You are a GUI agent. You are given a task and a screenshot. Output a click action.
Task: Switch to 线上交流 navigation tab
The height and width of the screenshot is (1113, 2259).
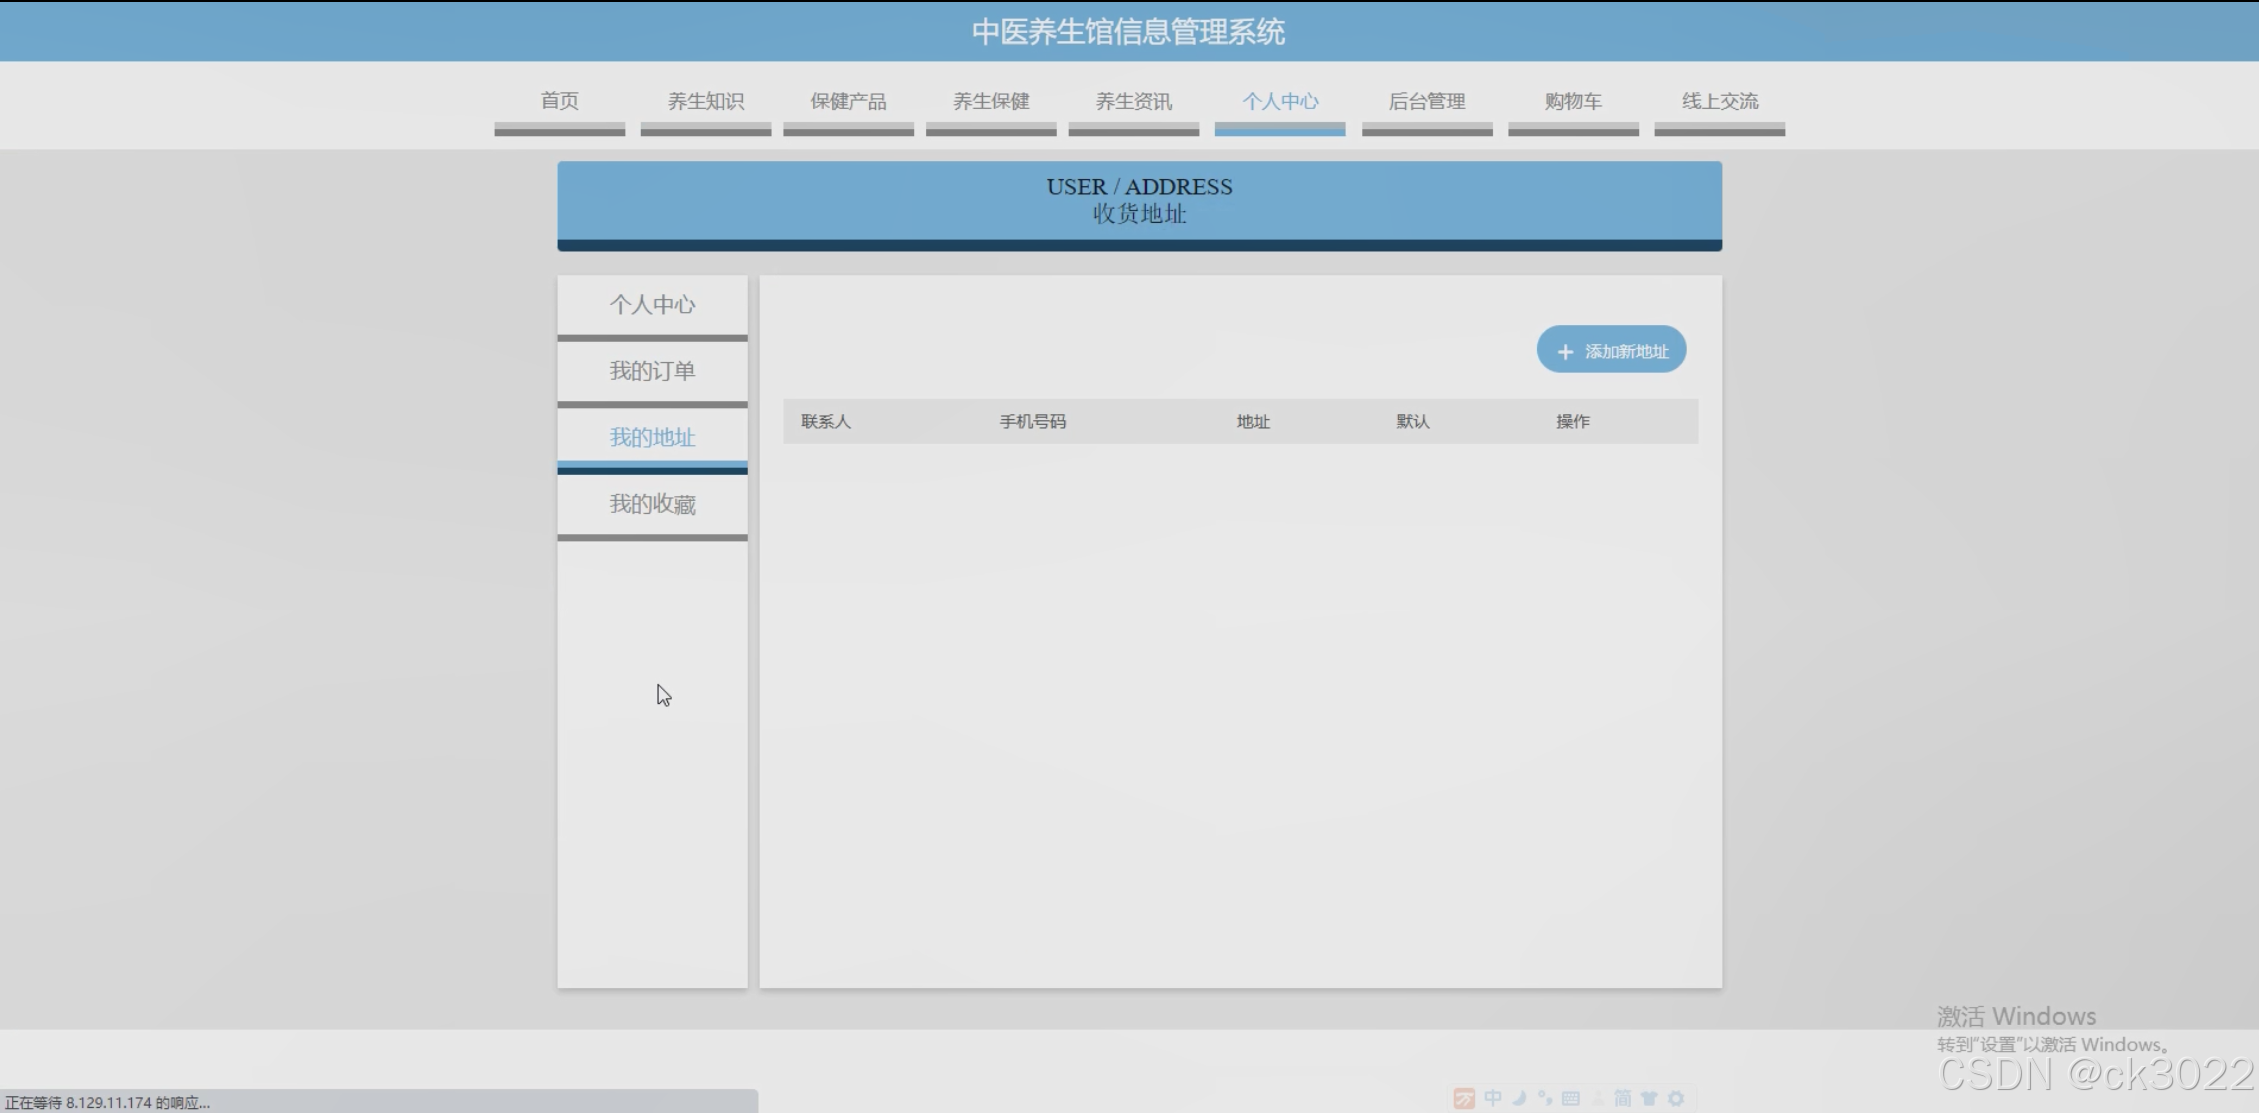[x=1719, y=101]
